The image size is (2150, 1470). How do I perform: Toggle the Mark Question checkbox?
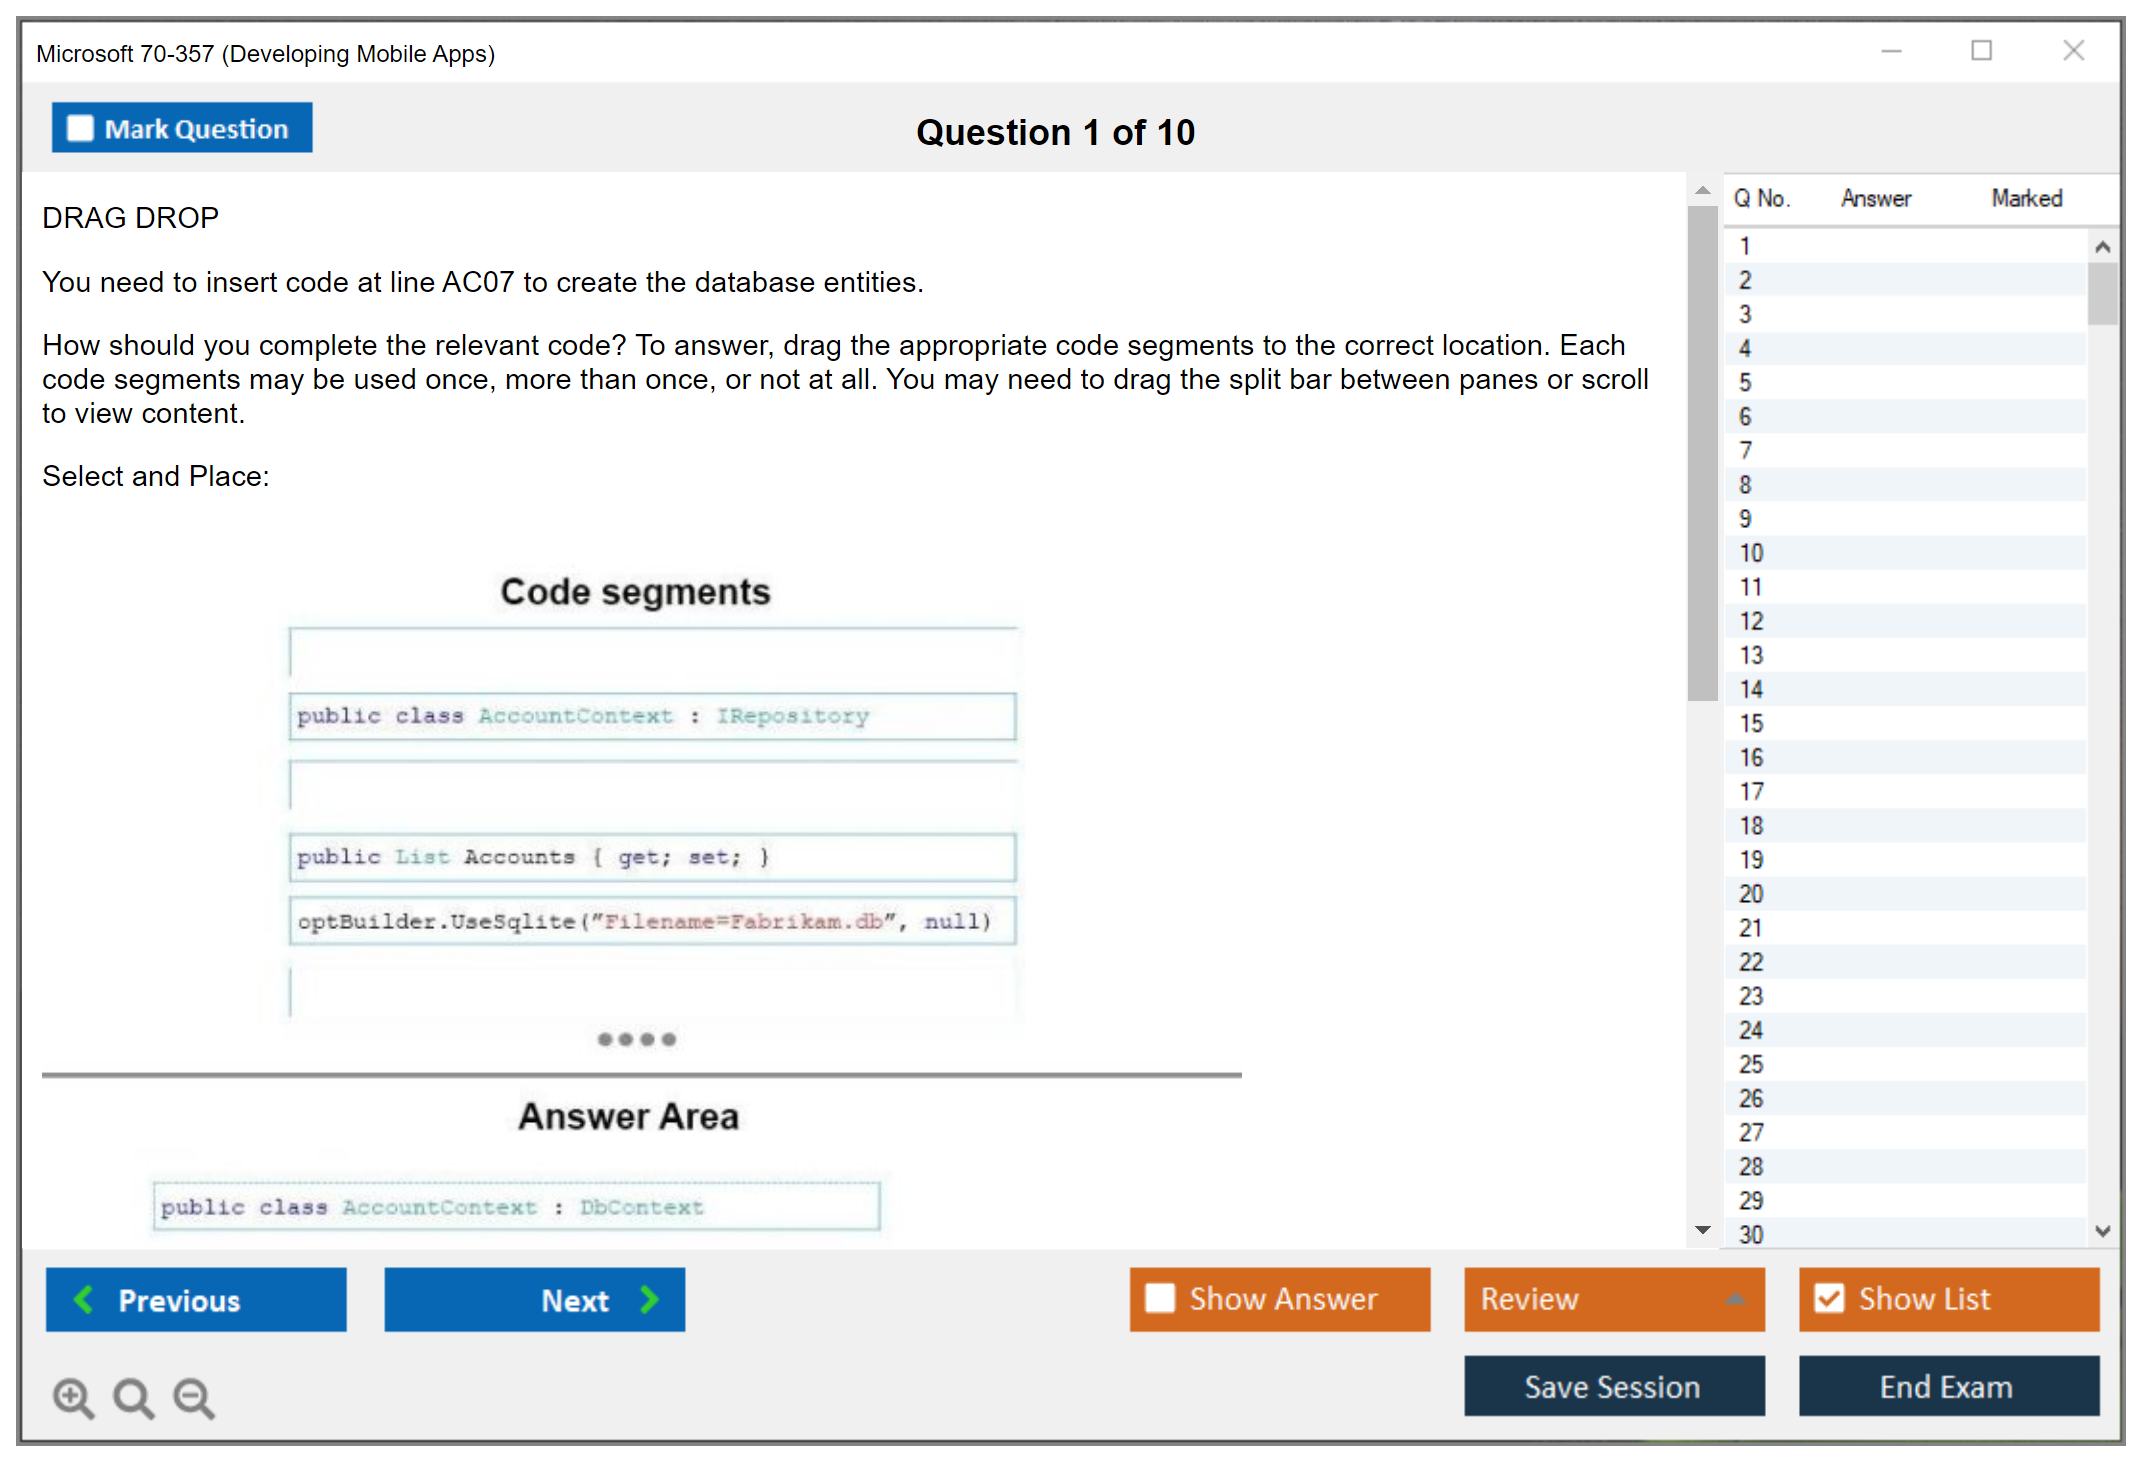[x=80, y=128]
